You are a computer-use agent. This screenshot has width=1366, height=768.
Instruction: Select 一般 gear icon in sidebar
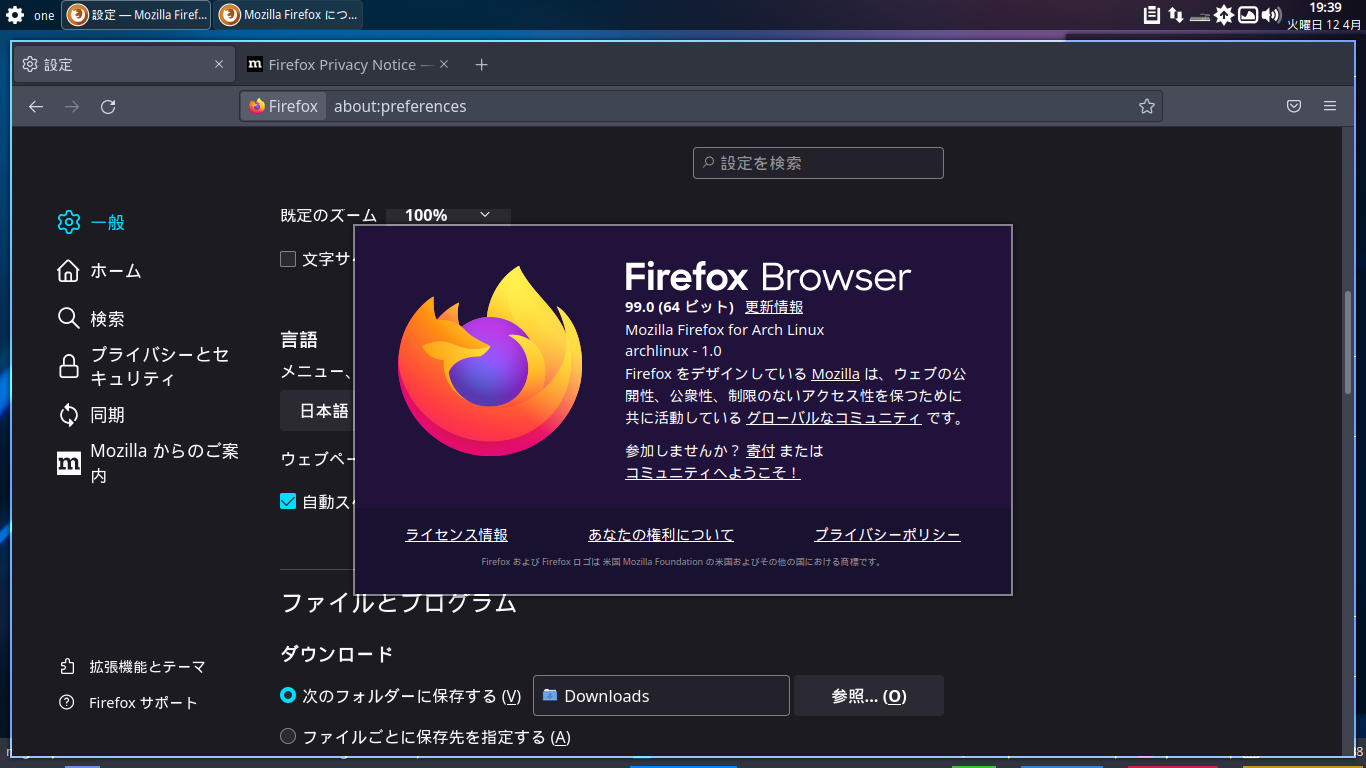(x=68, y=222)
